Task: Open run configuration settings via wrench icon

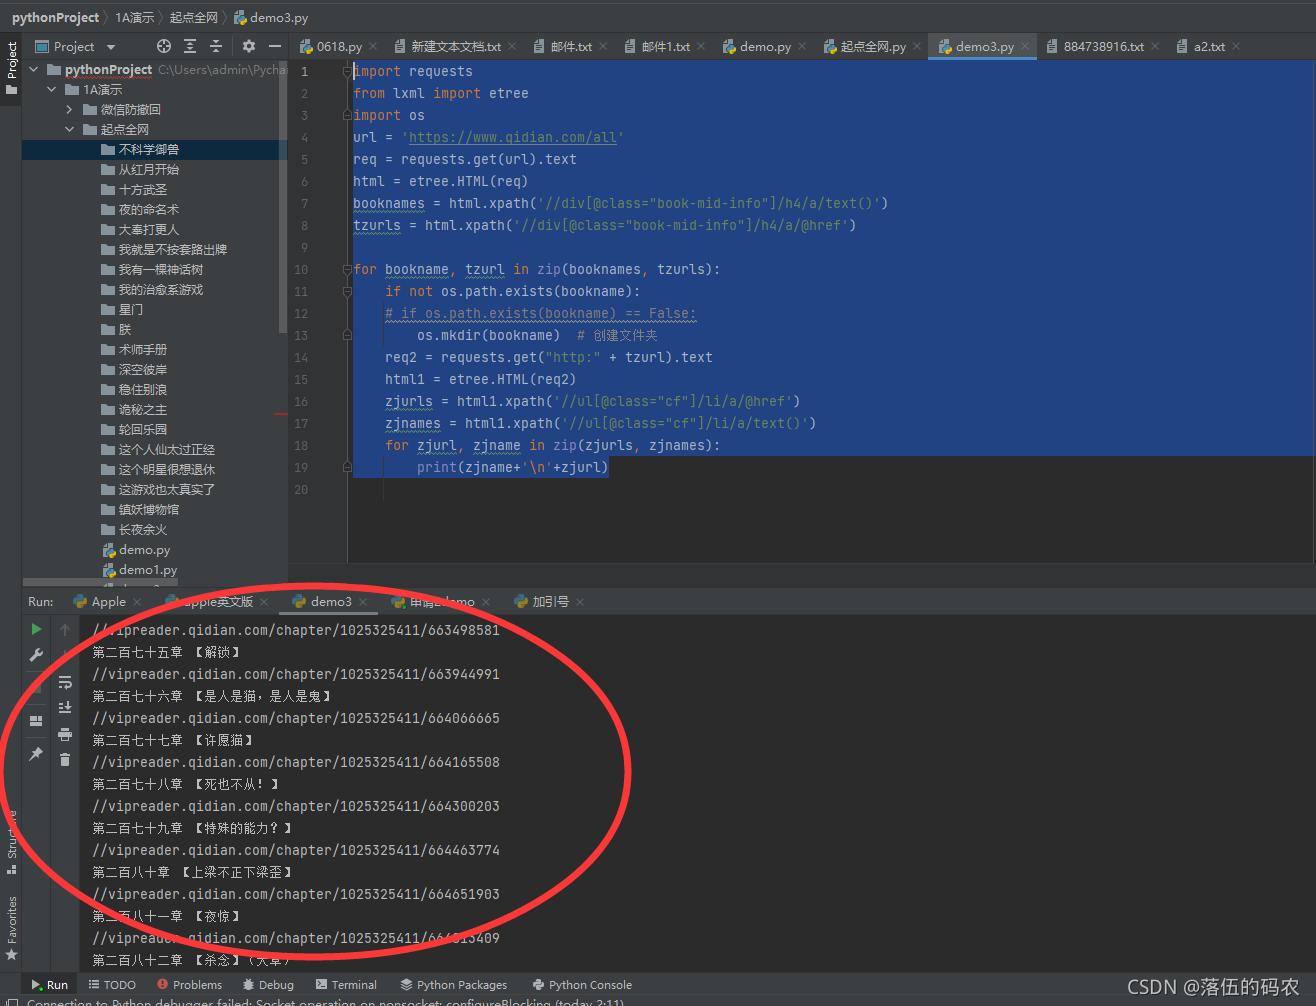Action: [36, 655]
